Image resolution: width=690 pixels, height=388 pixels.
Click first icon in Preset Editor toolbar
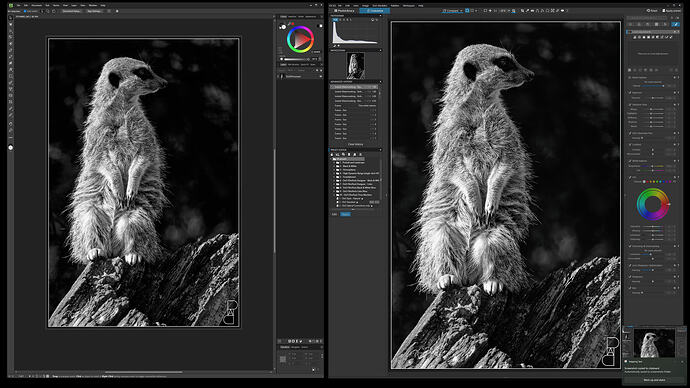(332, 154)
